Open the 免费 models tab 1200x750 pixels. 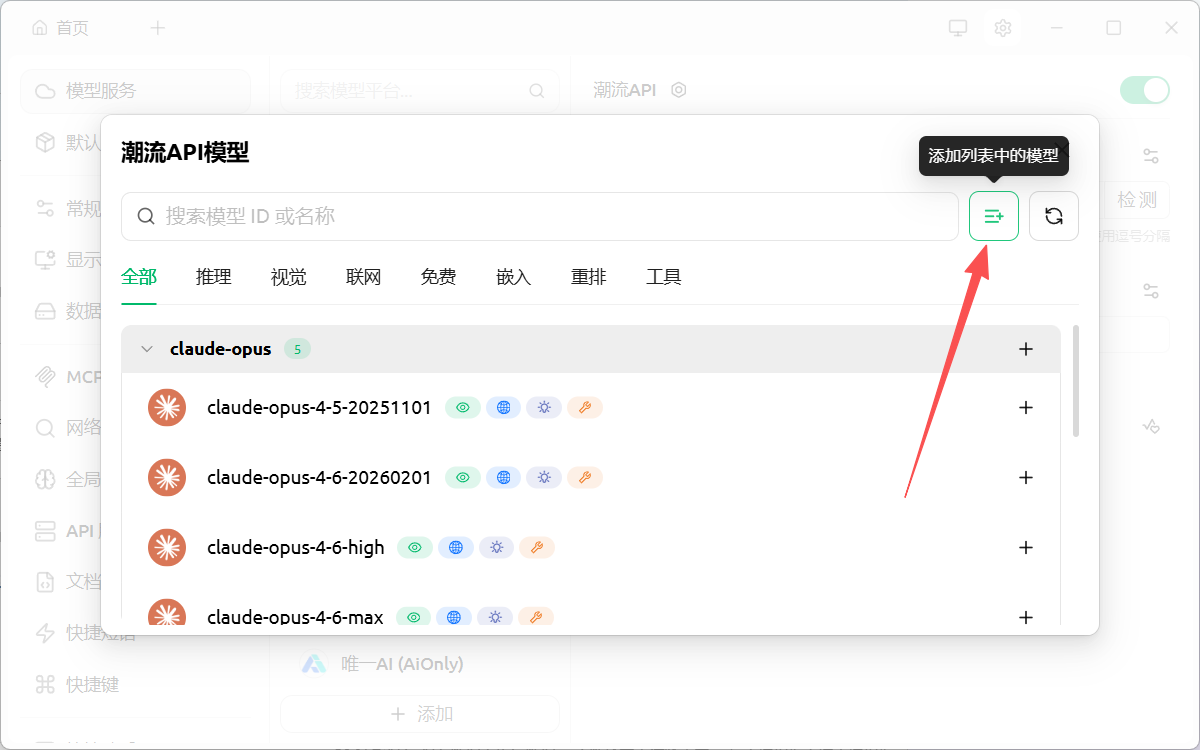438,277
